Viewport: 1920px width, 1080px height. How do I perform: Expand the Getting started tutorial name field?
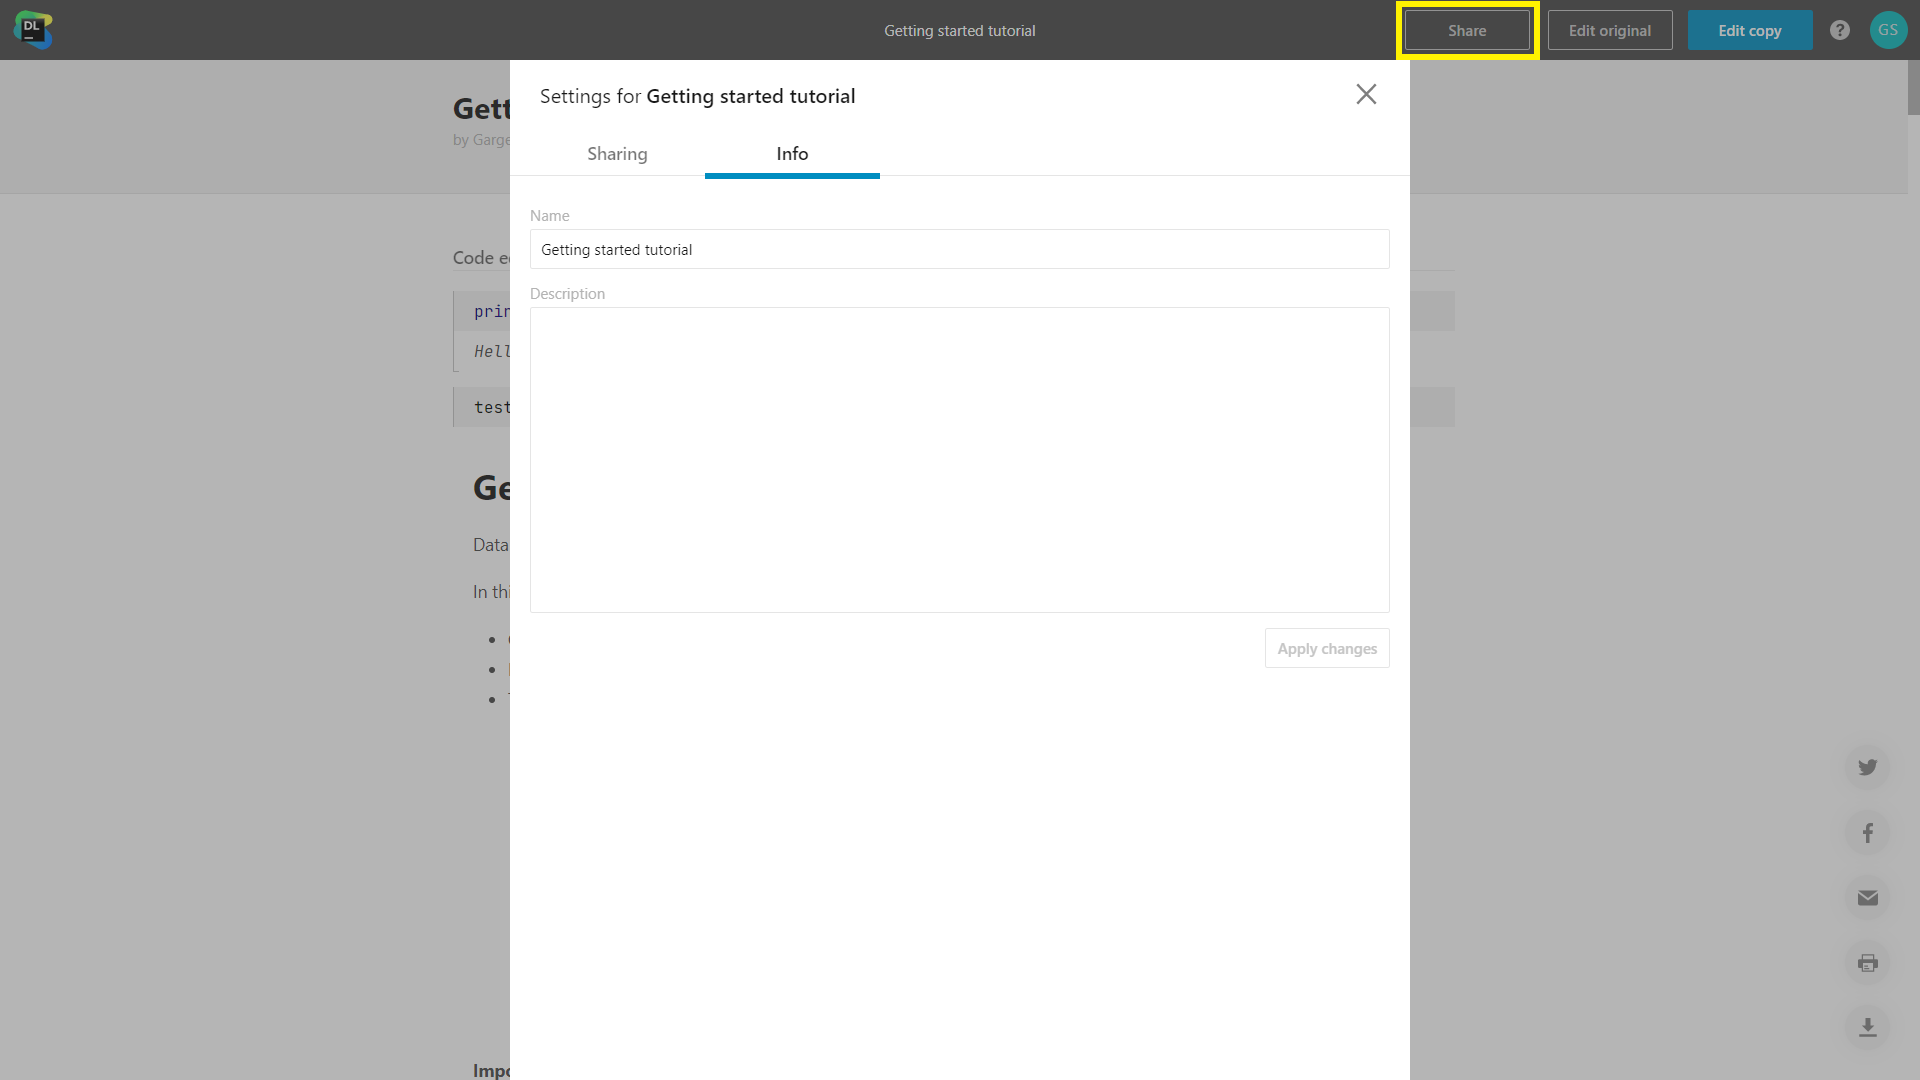click(960, 249)
